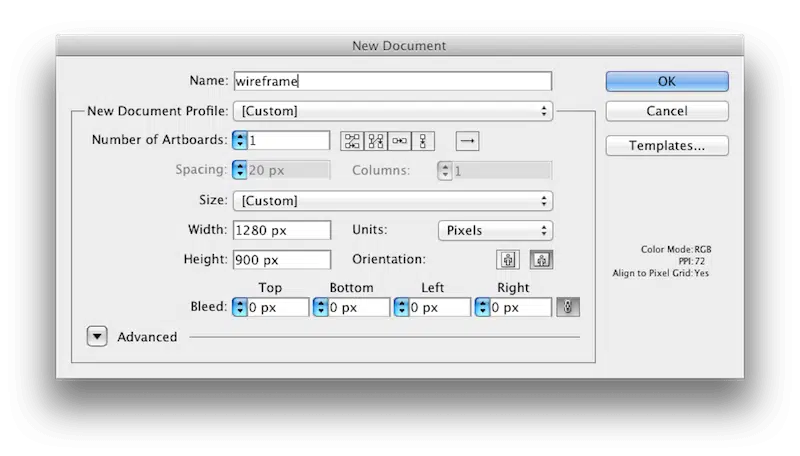Open the New Document Profile dropdown
Image resolution: width=800 pixels, height=456 pixels.
point(392,111)
